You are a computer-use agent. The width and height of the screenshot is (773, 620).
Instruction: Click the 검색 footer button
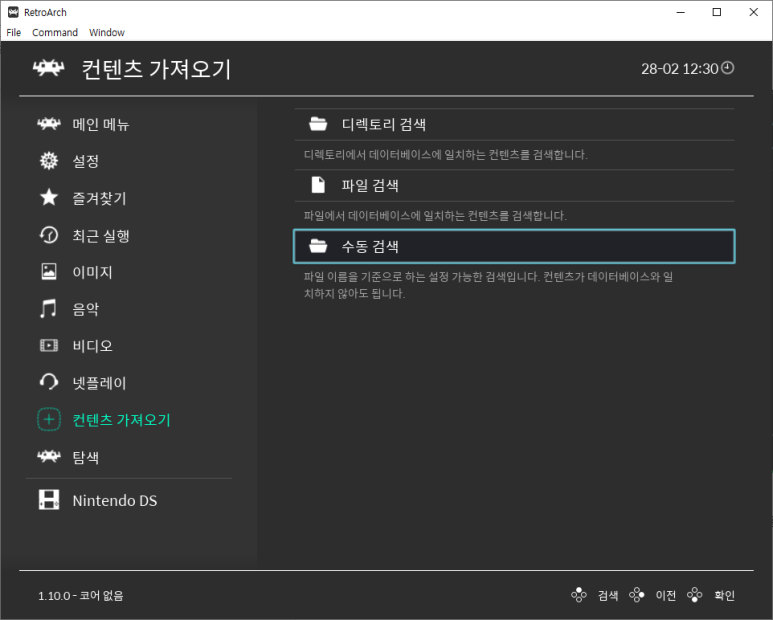608,596
